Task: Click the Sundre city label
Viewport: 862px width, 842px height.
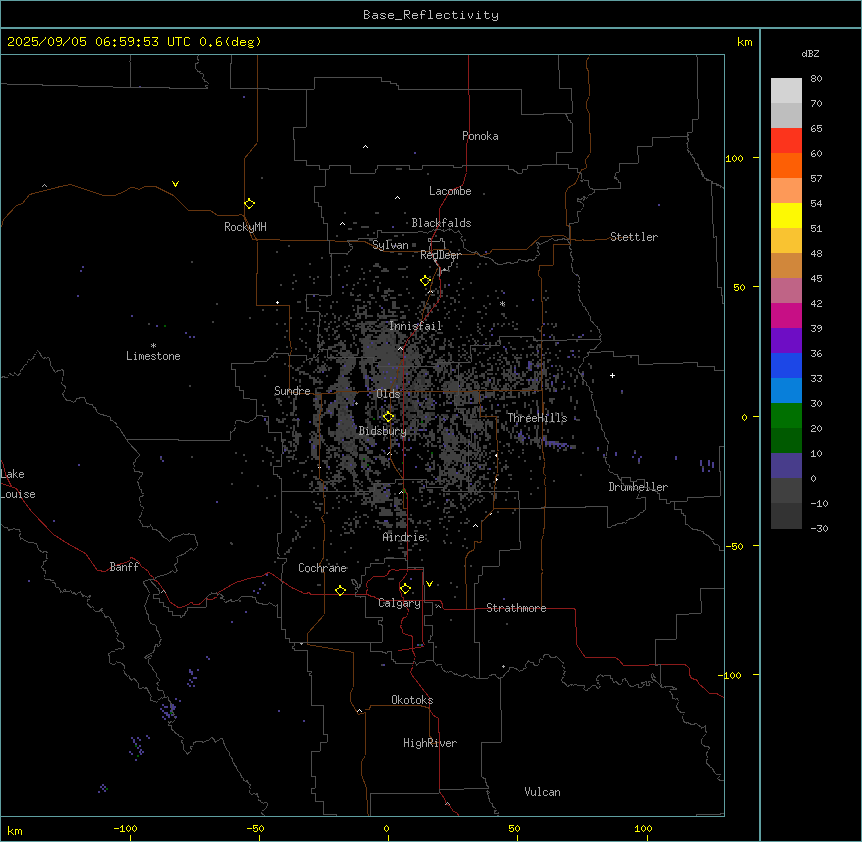Action: pyautogui.click(x=292, y=391)
